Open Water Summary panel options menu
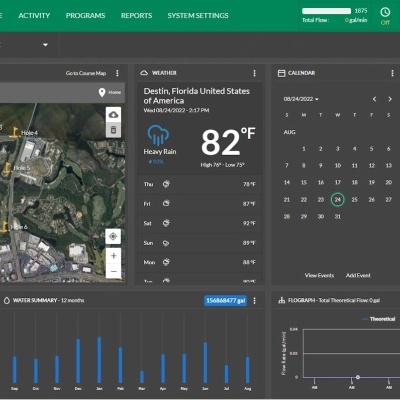400x400 pixels. (255, 301)
